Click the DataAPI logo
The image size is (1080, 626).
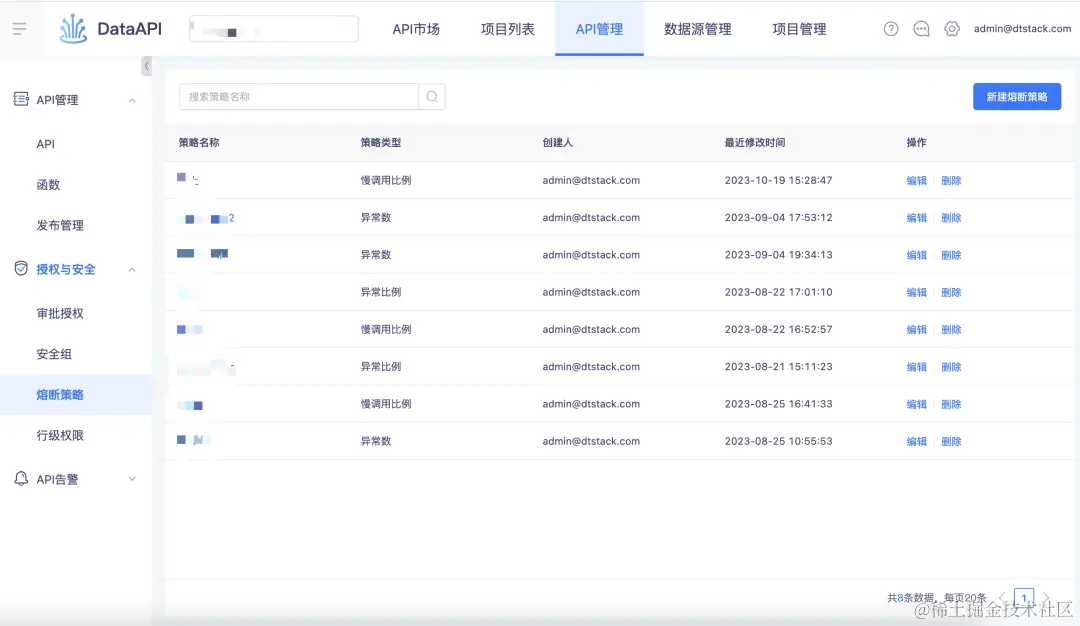pyautogui.click(x=110, y=28)
